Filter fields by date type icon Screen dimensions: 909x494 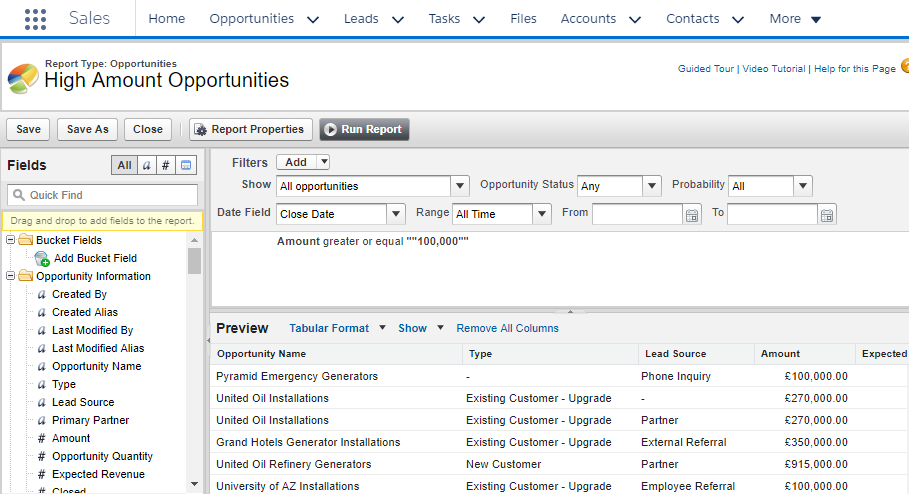pos(186,165)
